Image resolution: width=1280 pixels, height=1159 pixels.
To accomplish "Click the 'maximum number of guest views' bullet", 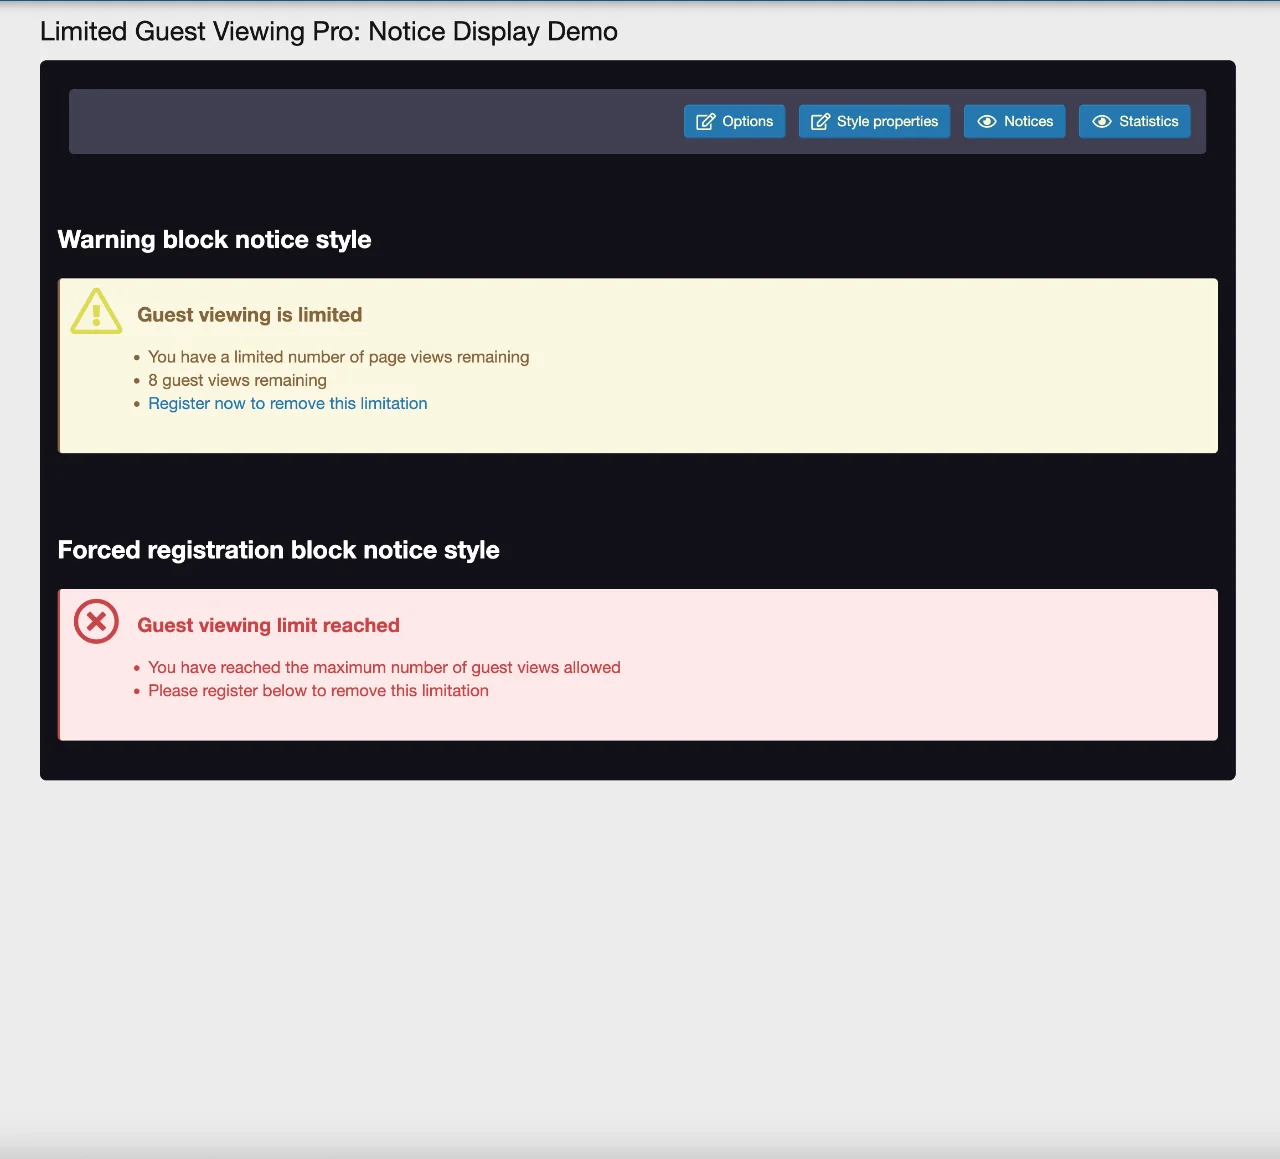I will click(x=384, y=668).
